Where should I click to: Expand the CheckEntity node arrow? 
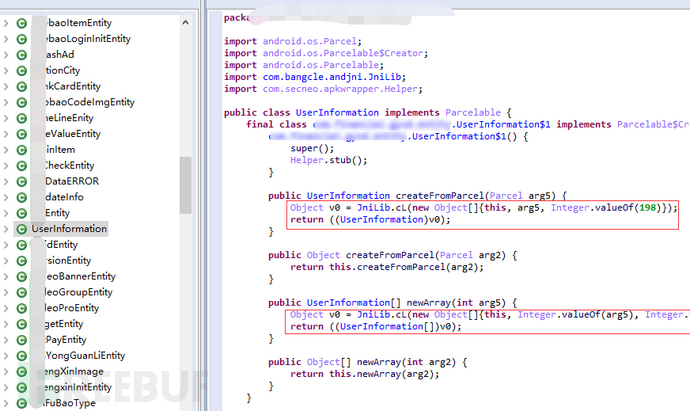click(x=6, y=165)
